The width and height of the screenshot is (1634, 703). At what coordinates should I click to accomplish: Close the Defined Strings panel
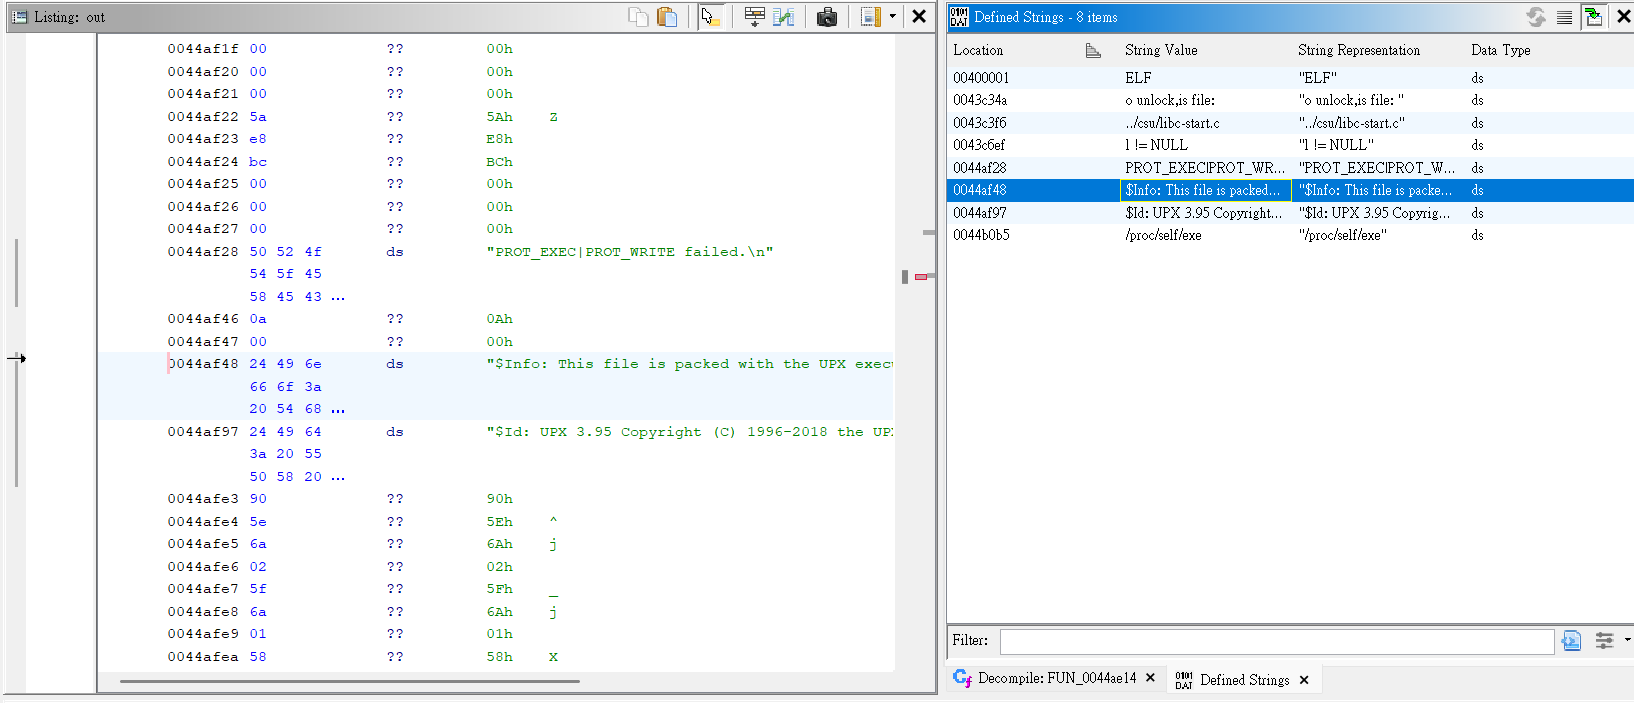pos(1624,17)
